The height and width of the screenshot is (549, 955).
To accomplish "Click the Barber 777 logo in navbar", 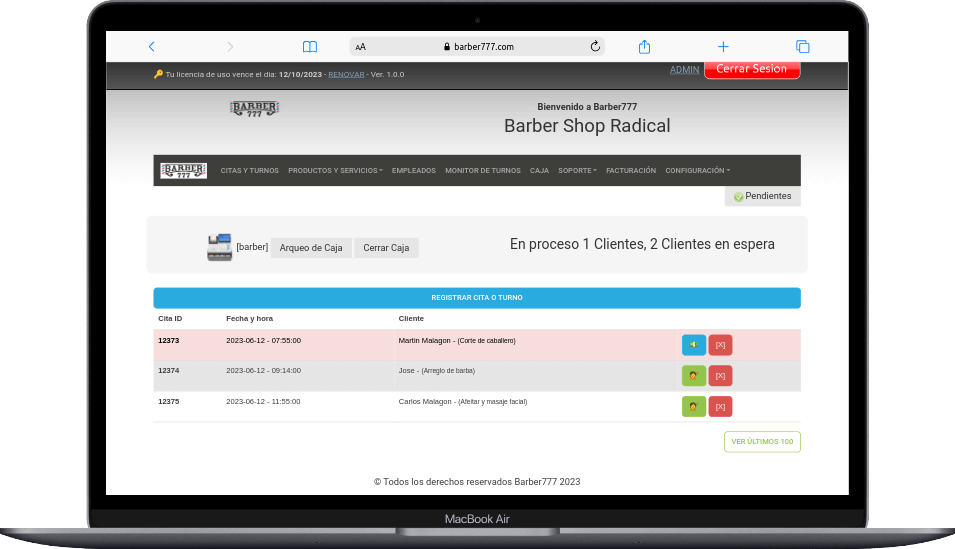I will (x=184, y=171).
